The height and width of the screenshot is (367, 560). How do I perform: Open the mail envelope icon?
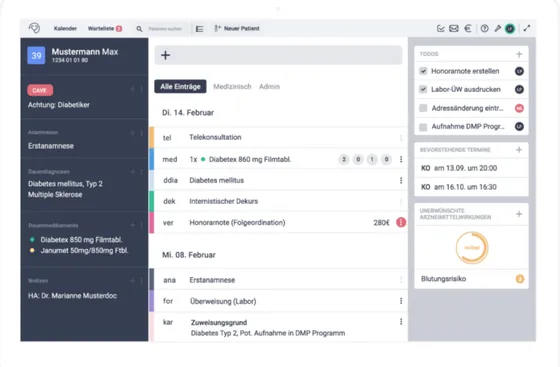coord(454,29)
